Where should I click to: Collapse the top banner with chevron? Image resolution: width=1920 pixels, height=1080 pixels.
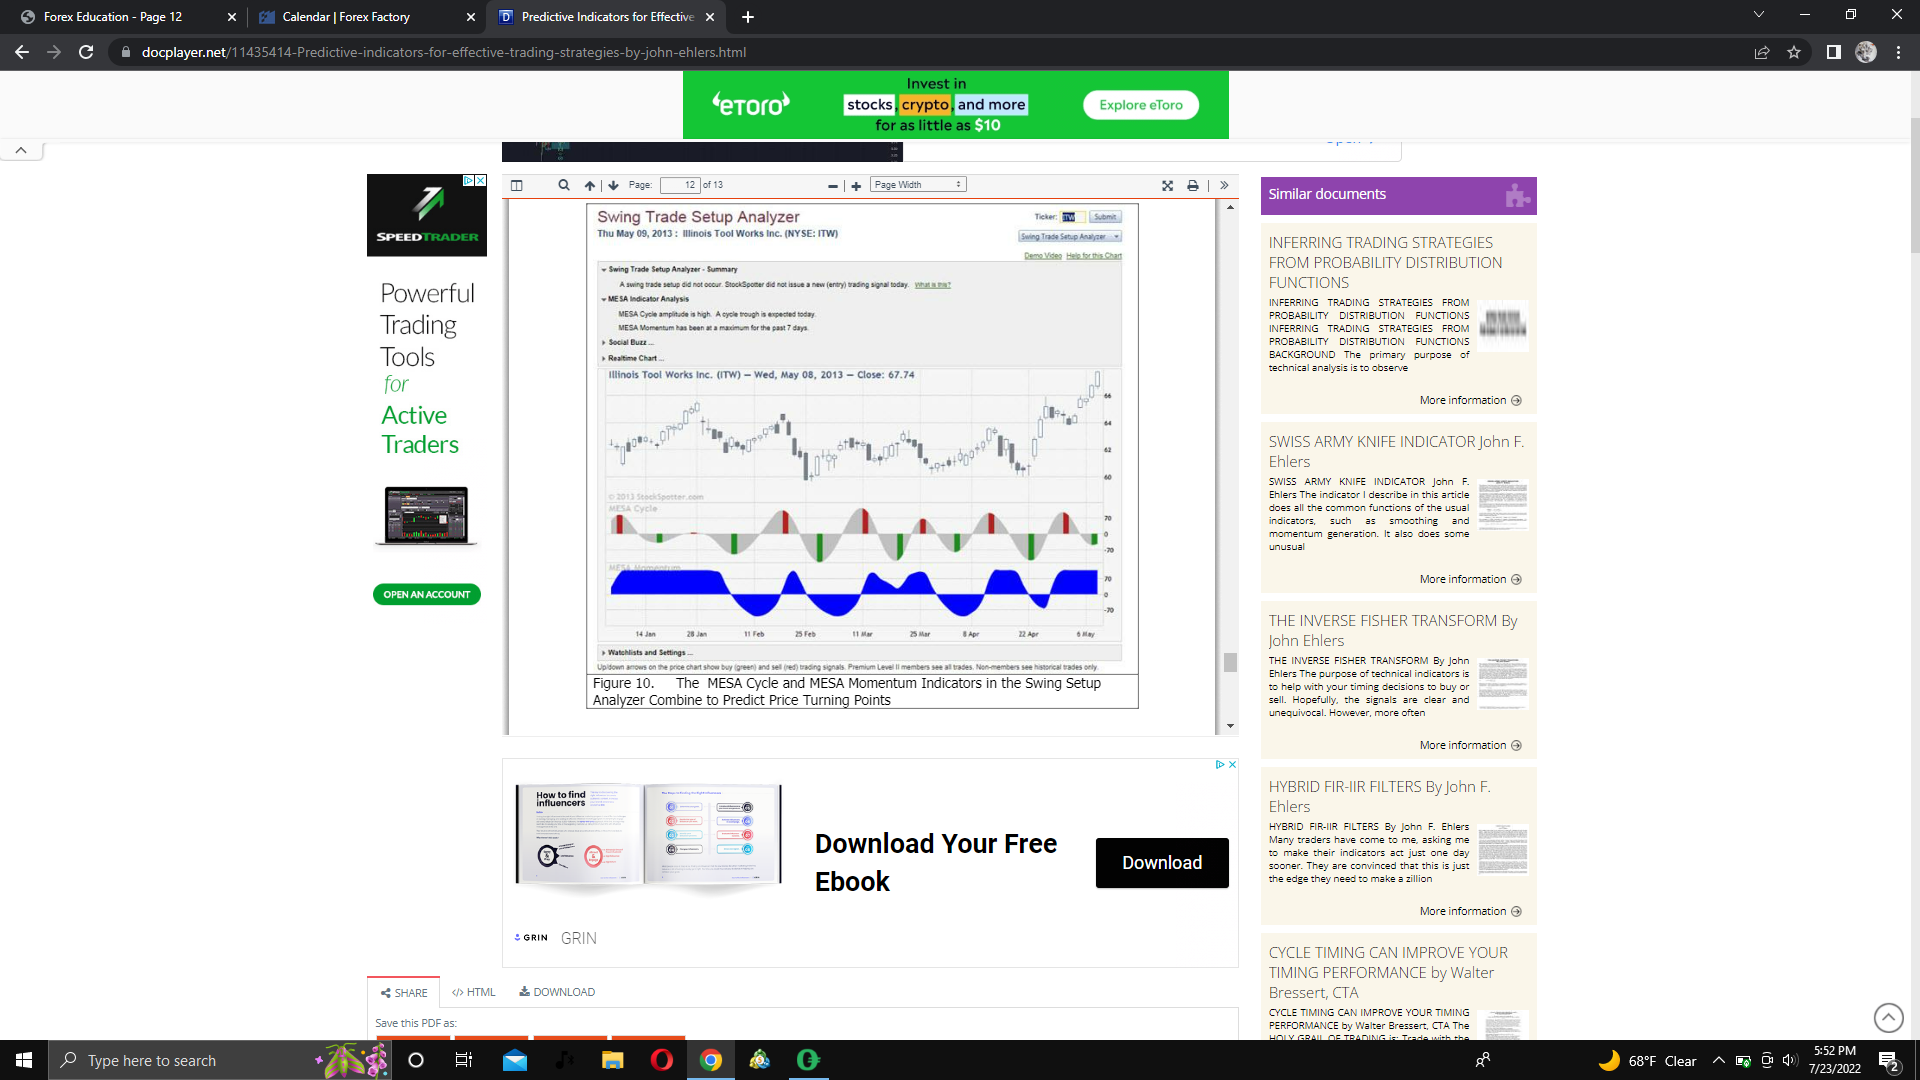[x=21, y=150]
